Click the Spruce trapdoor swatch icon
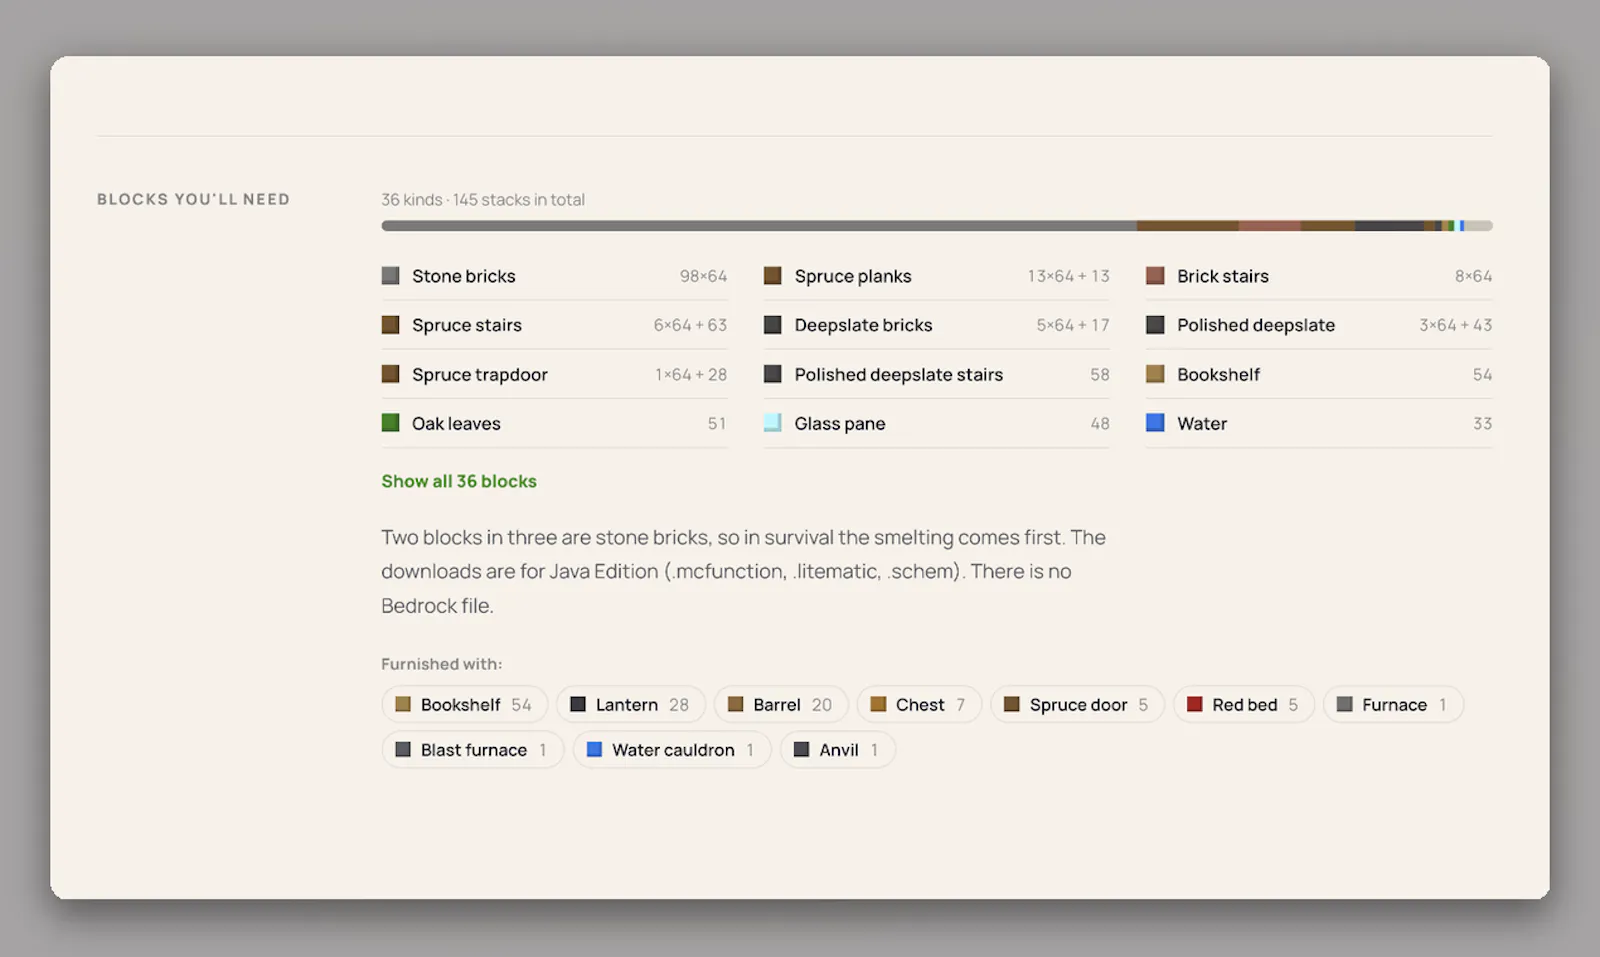 click(x=390, y=374)
